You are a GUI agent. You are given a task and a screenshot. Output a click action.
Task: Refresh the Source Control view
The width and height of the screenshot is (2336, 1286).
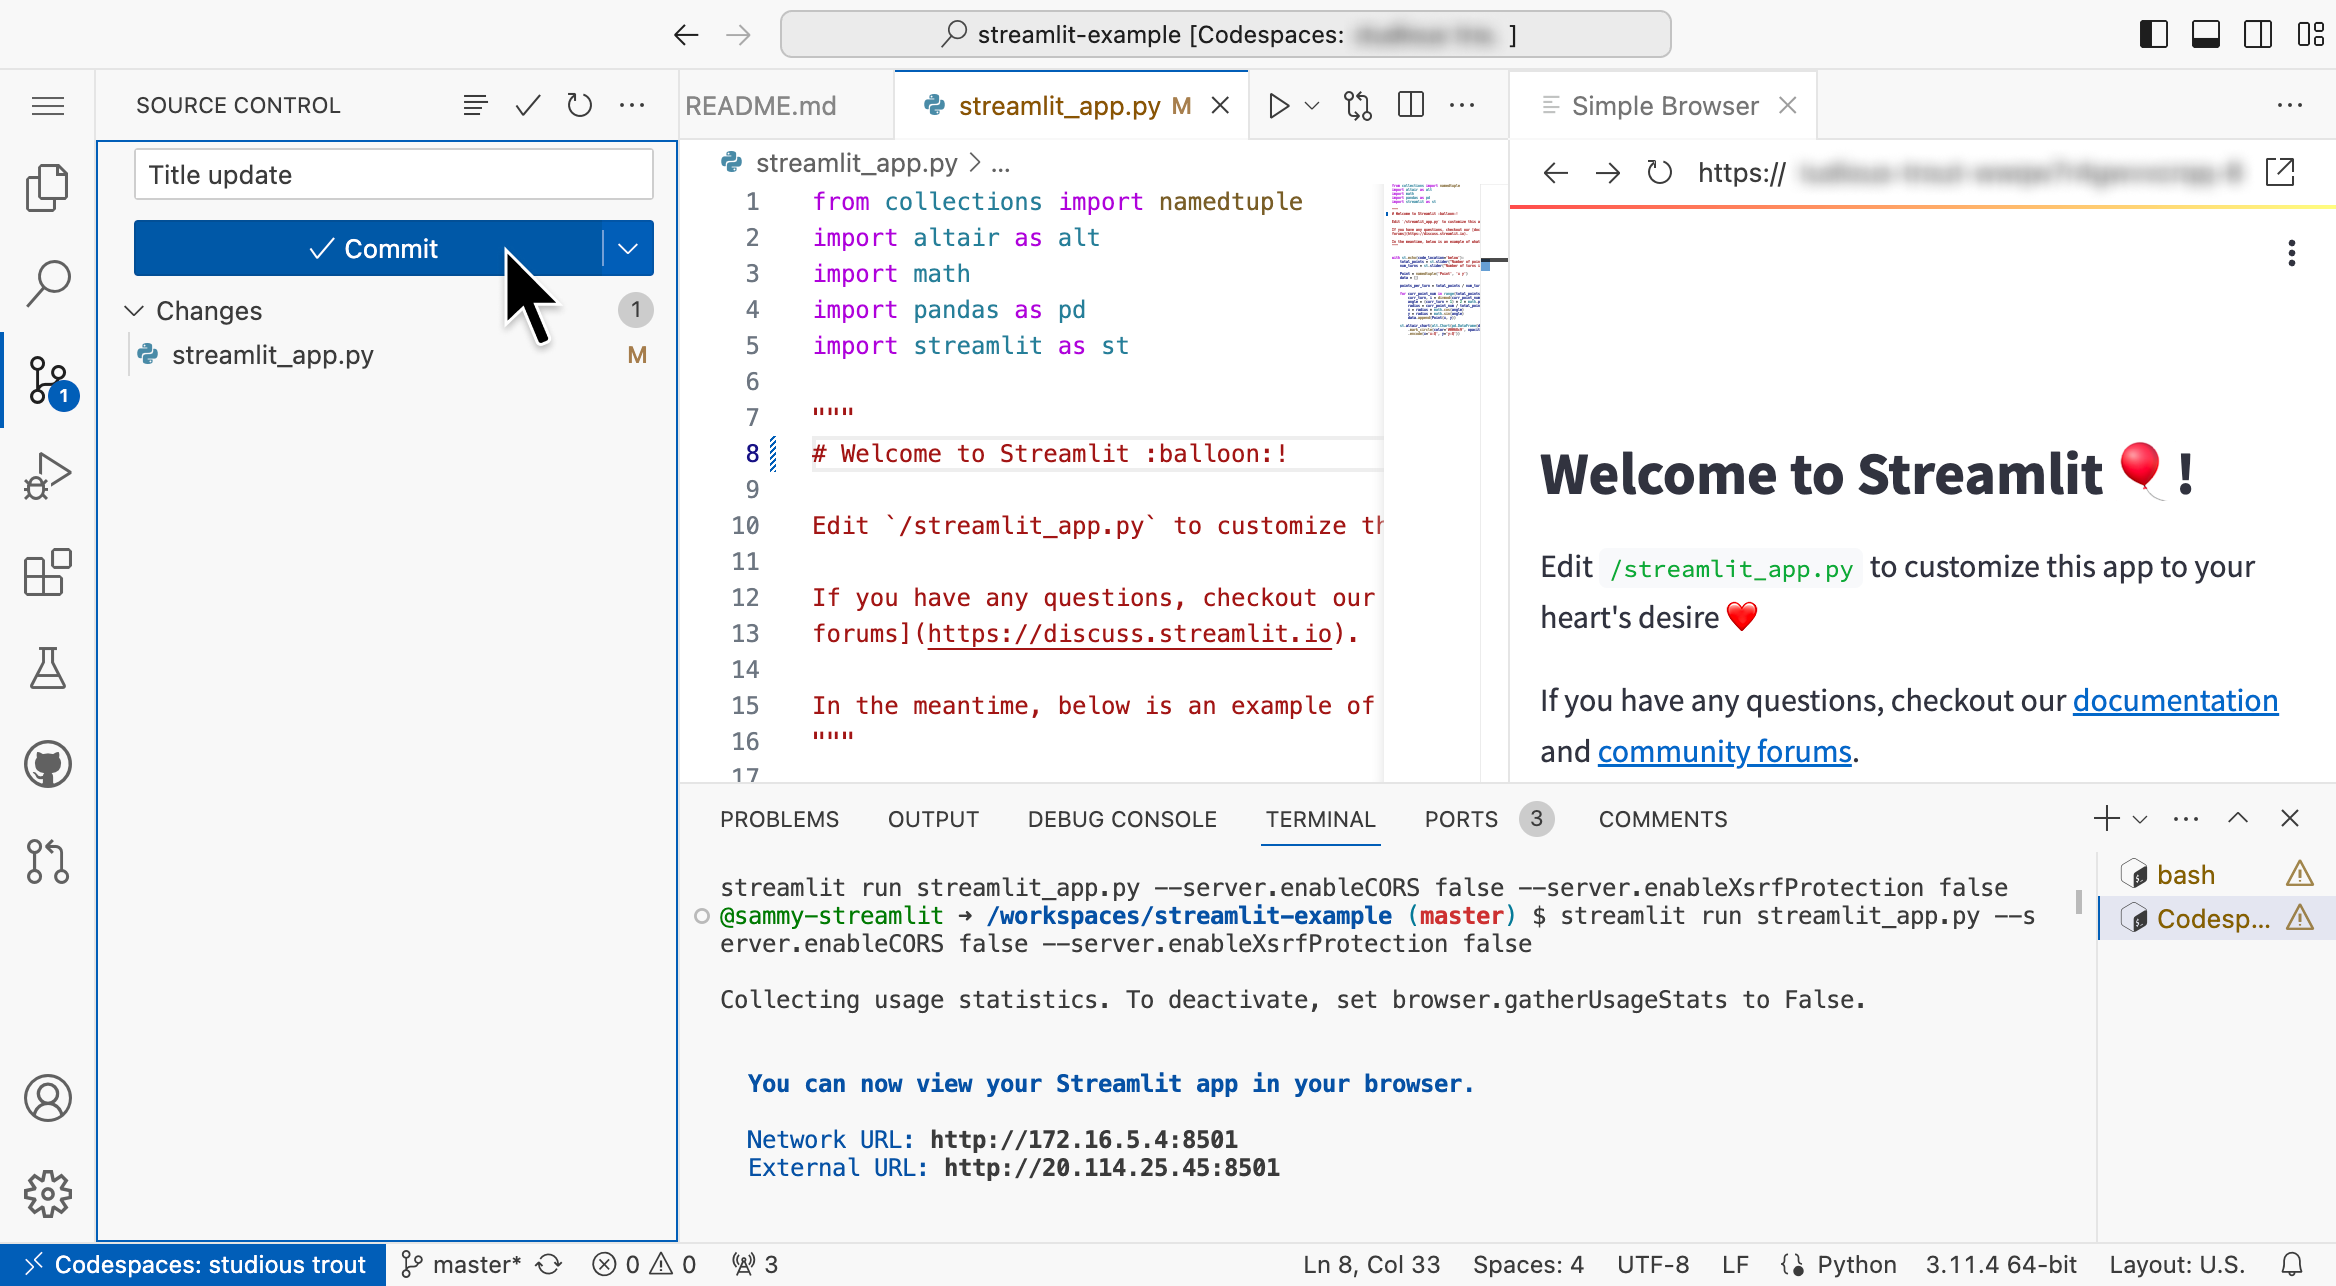(x=580, y=105)
